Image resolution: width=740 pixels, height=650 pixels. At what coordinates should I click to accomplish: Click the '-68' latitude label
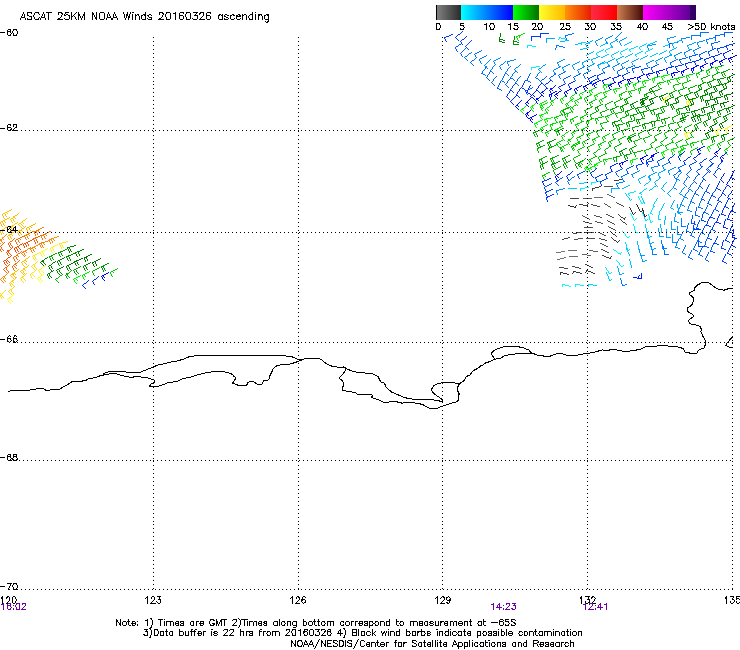point(9,457)
